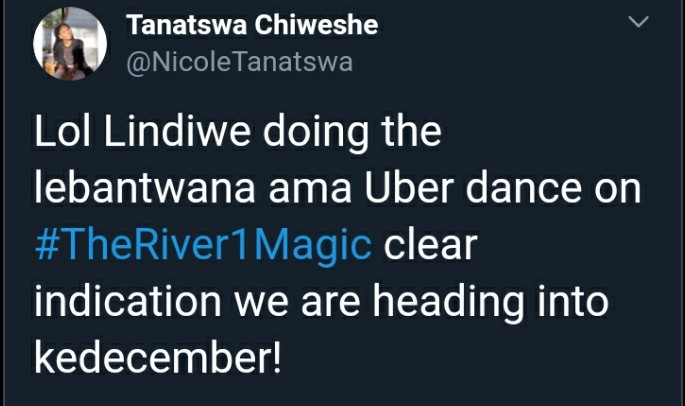
Task: Click the word dance in the tweet
Action: point(524,188)
